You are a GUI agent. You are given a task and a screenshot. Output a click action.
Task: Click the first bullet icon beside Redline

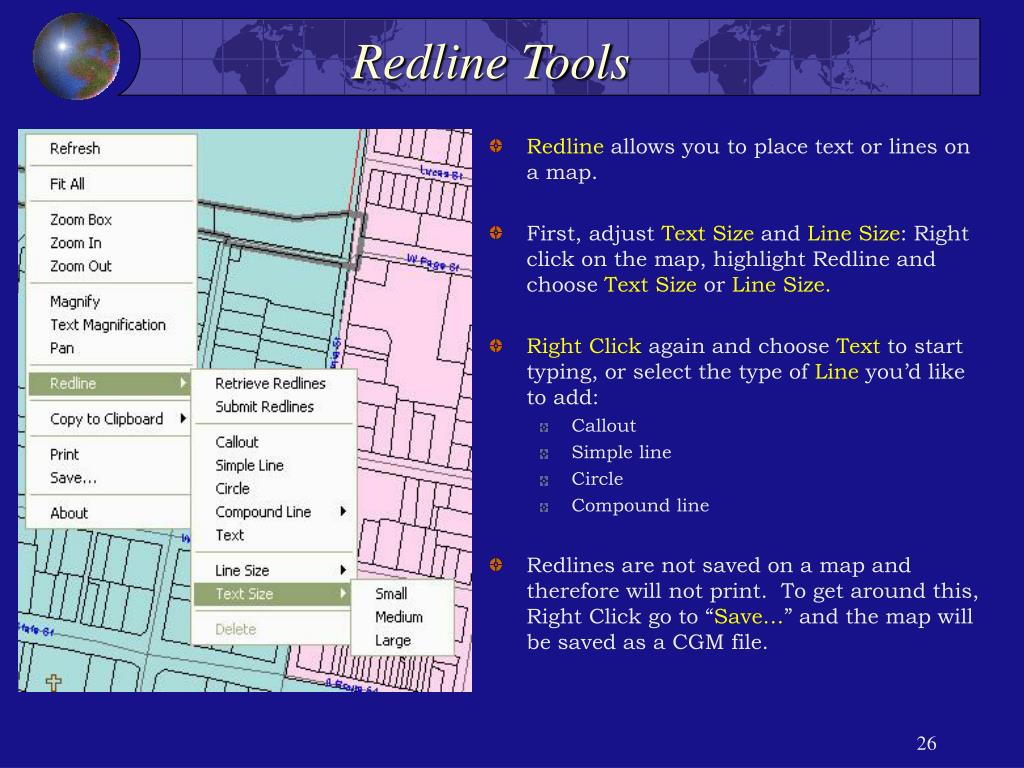click(x=496, y=146)
